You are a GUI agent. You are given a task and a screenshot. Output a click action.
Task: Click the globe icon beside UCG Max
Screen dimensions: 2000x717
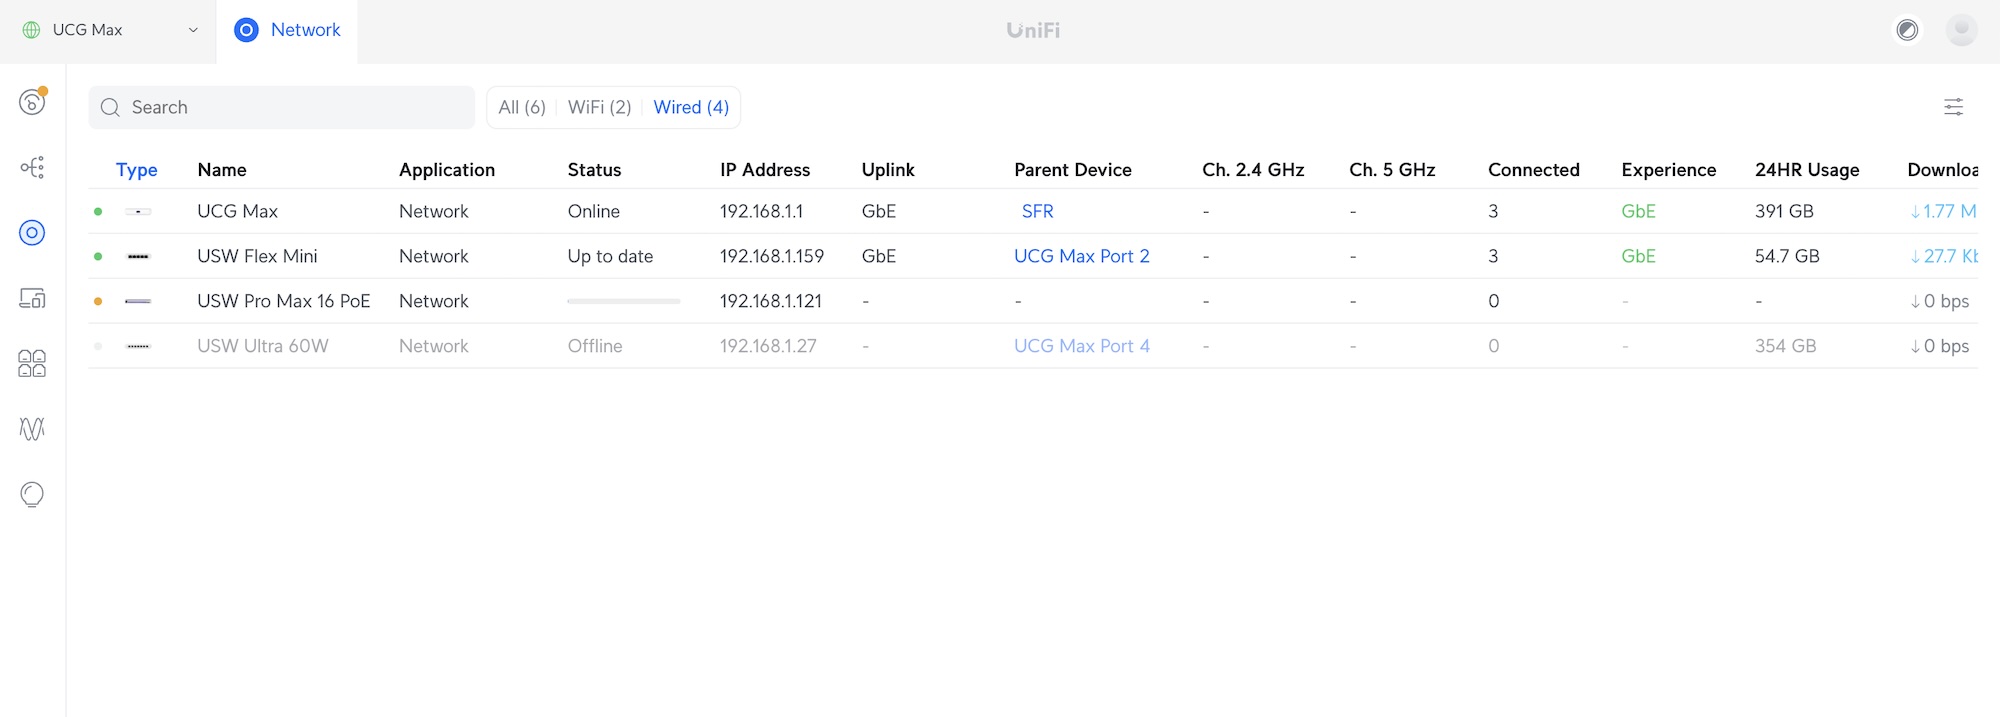(x=32, y=30)
